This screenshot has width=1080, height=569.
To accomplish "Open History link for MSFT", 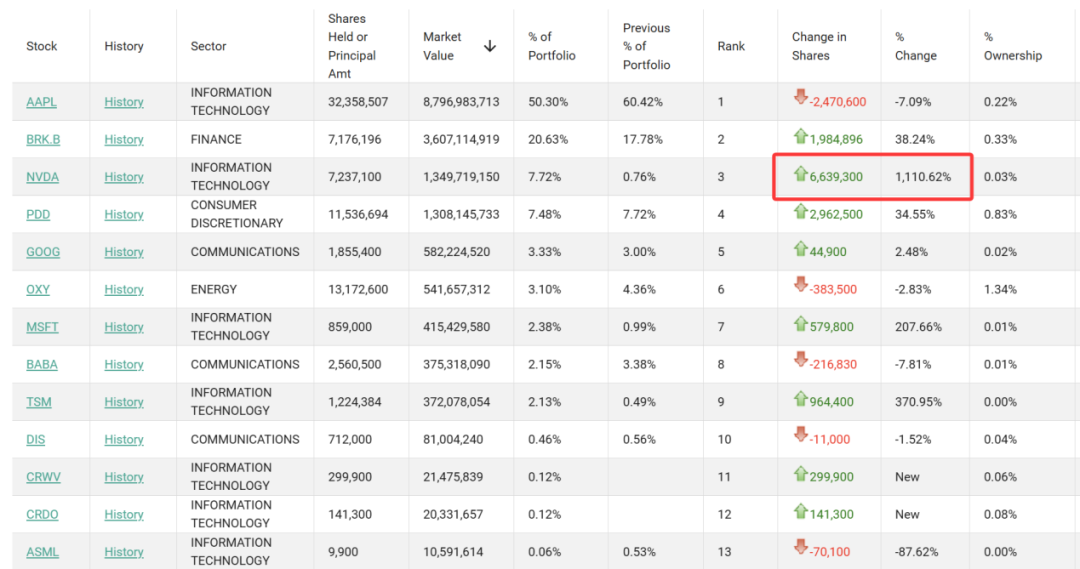I will click(124, 327).
